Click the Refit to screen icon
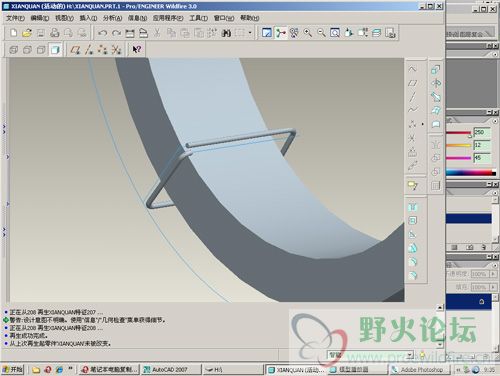500x376 pixels. point(335,33)
